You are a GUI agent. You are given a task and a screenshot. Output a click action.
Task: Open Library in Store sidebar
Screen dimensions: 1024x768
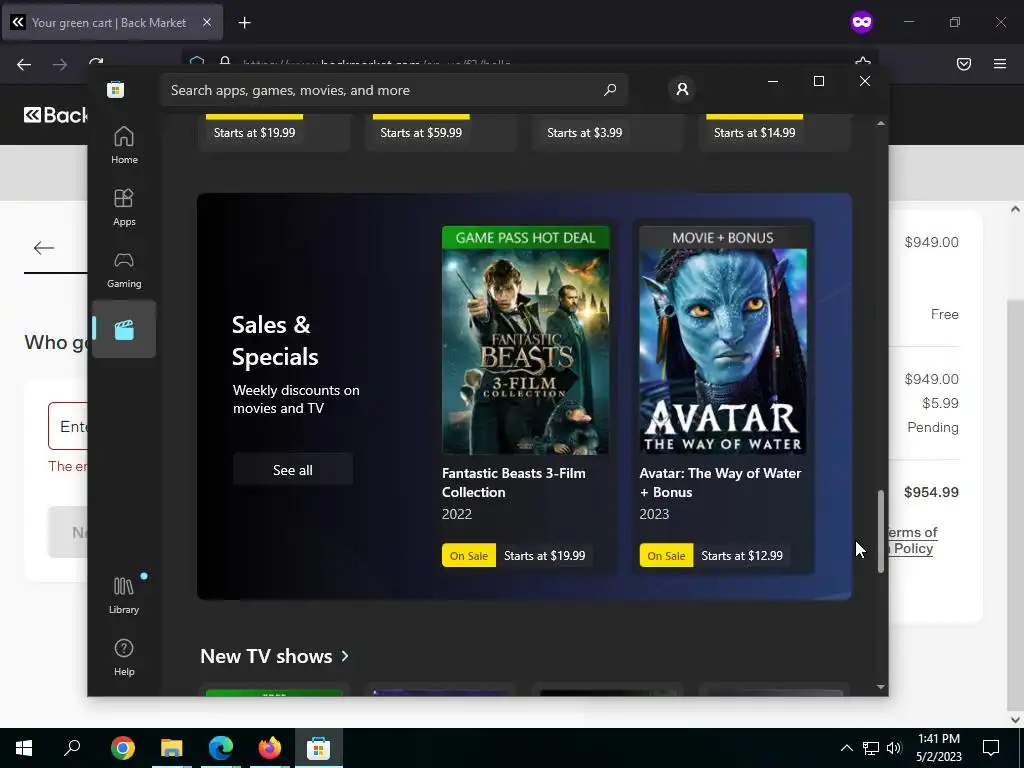point(124,595)
